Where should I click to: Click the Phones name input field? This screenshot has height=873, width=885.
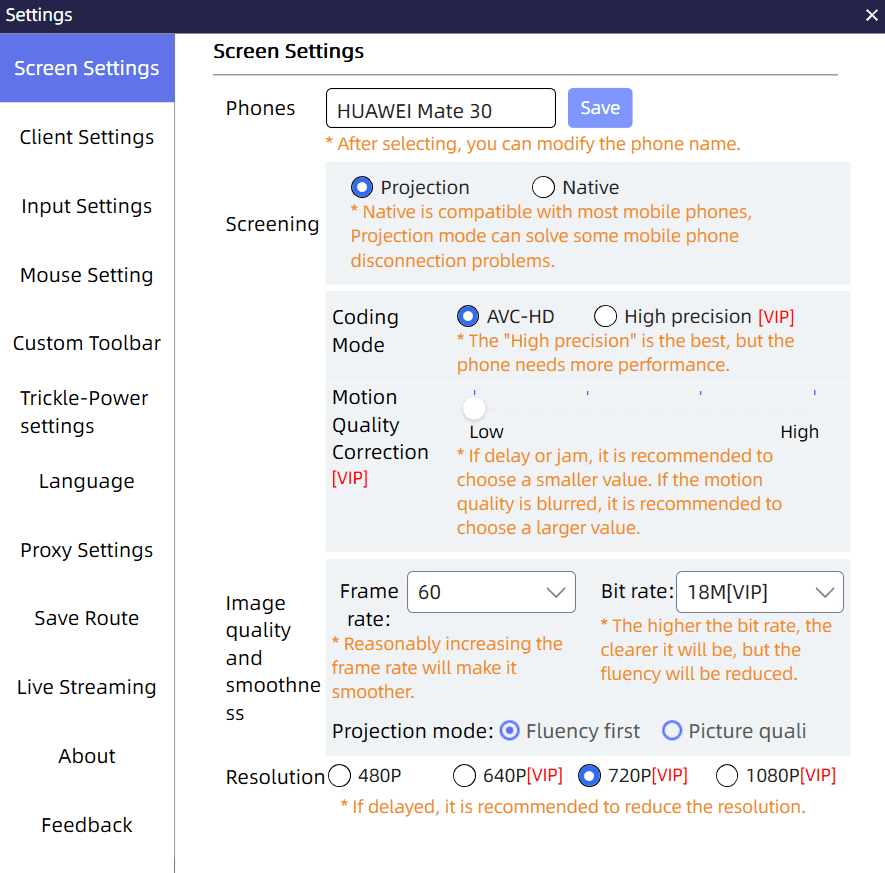click(441, 108)
